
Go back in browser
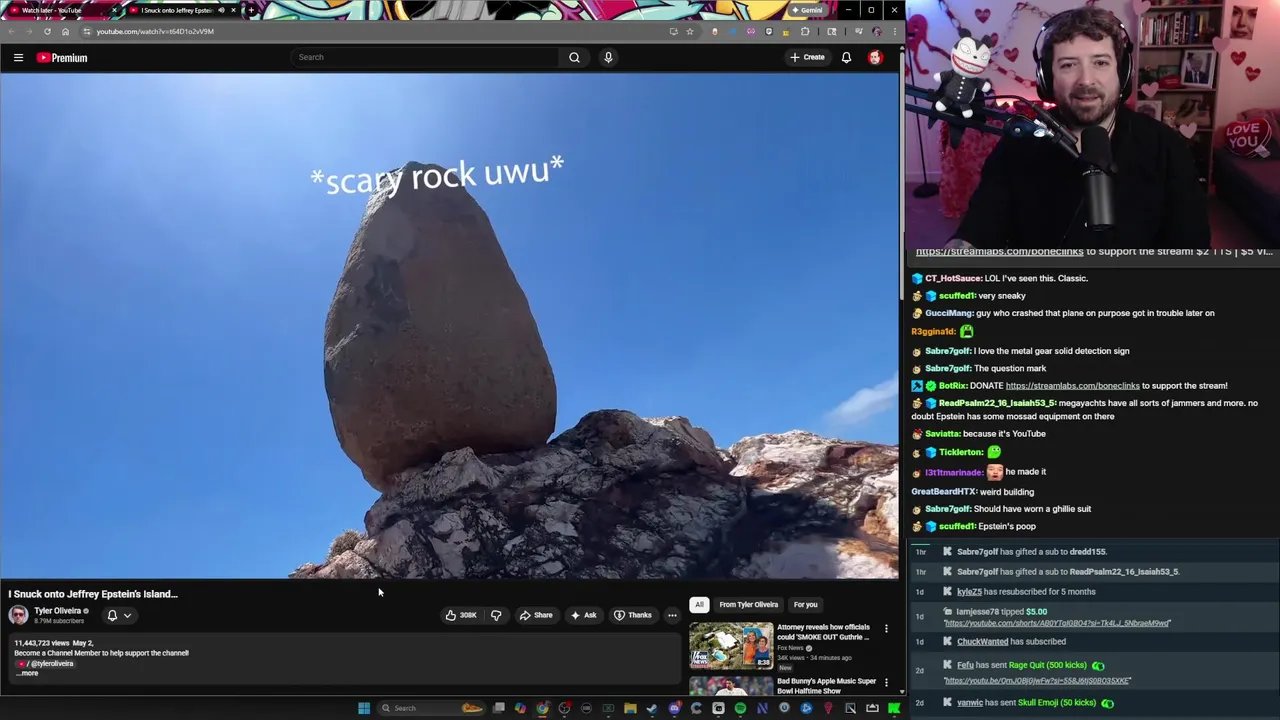[11, 31]
